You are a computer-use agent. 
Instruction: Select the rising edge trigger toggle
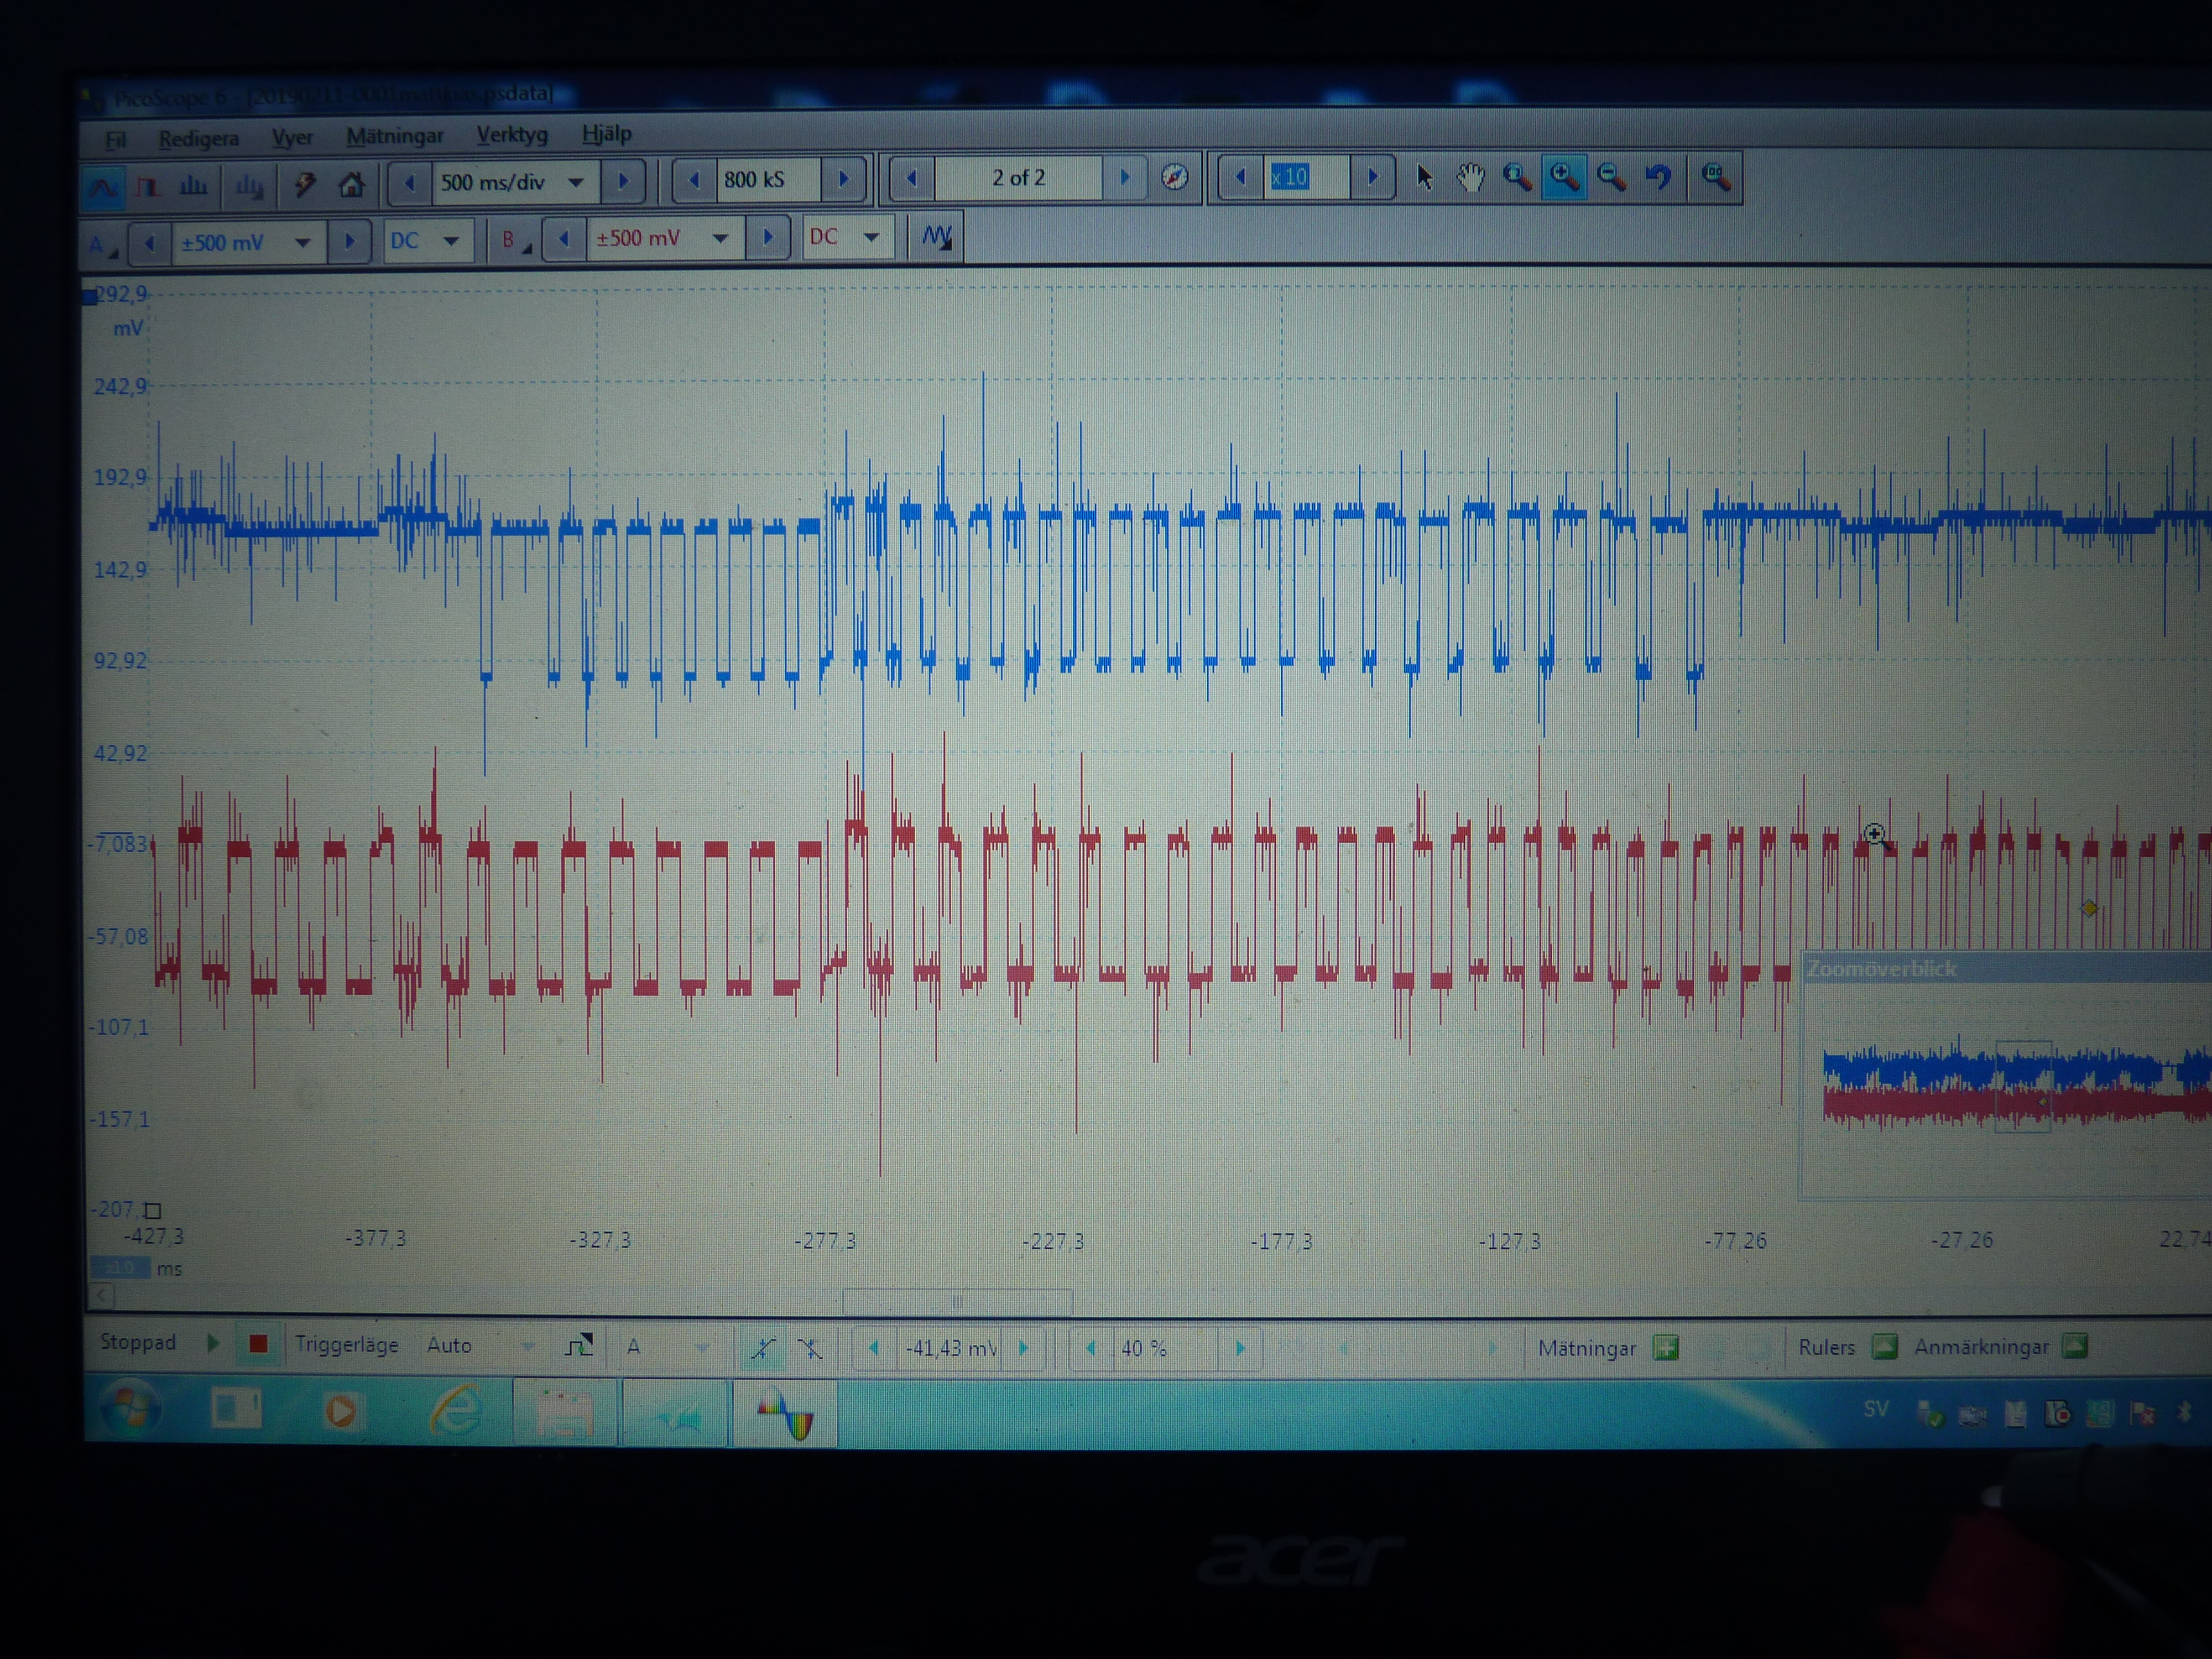pyautogui.click(x=762, y=1348)
